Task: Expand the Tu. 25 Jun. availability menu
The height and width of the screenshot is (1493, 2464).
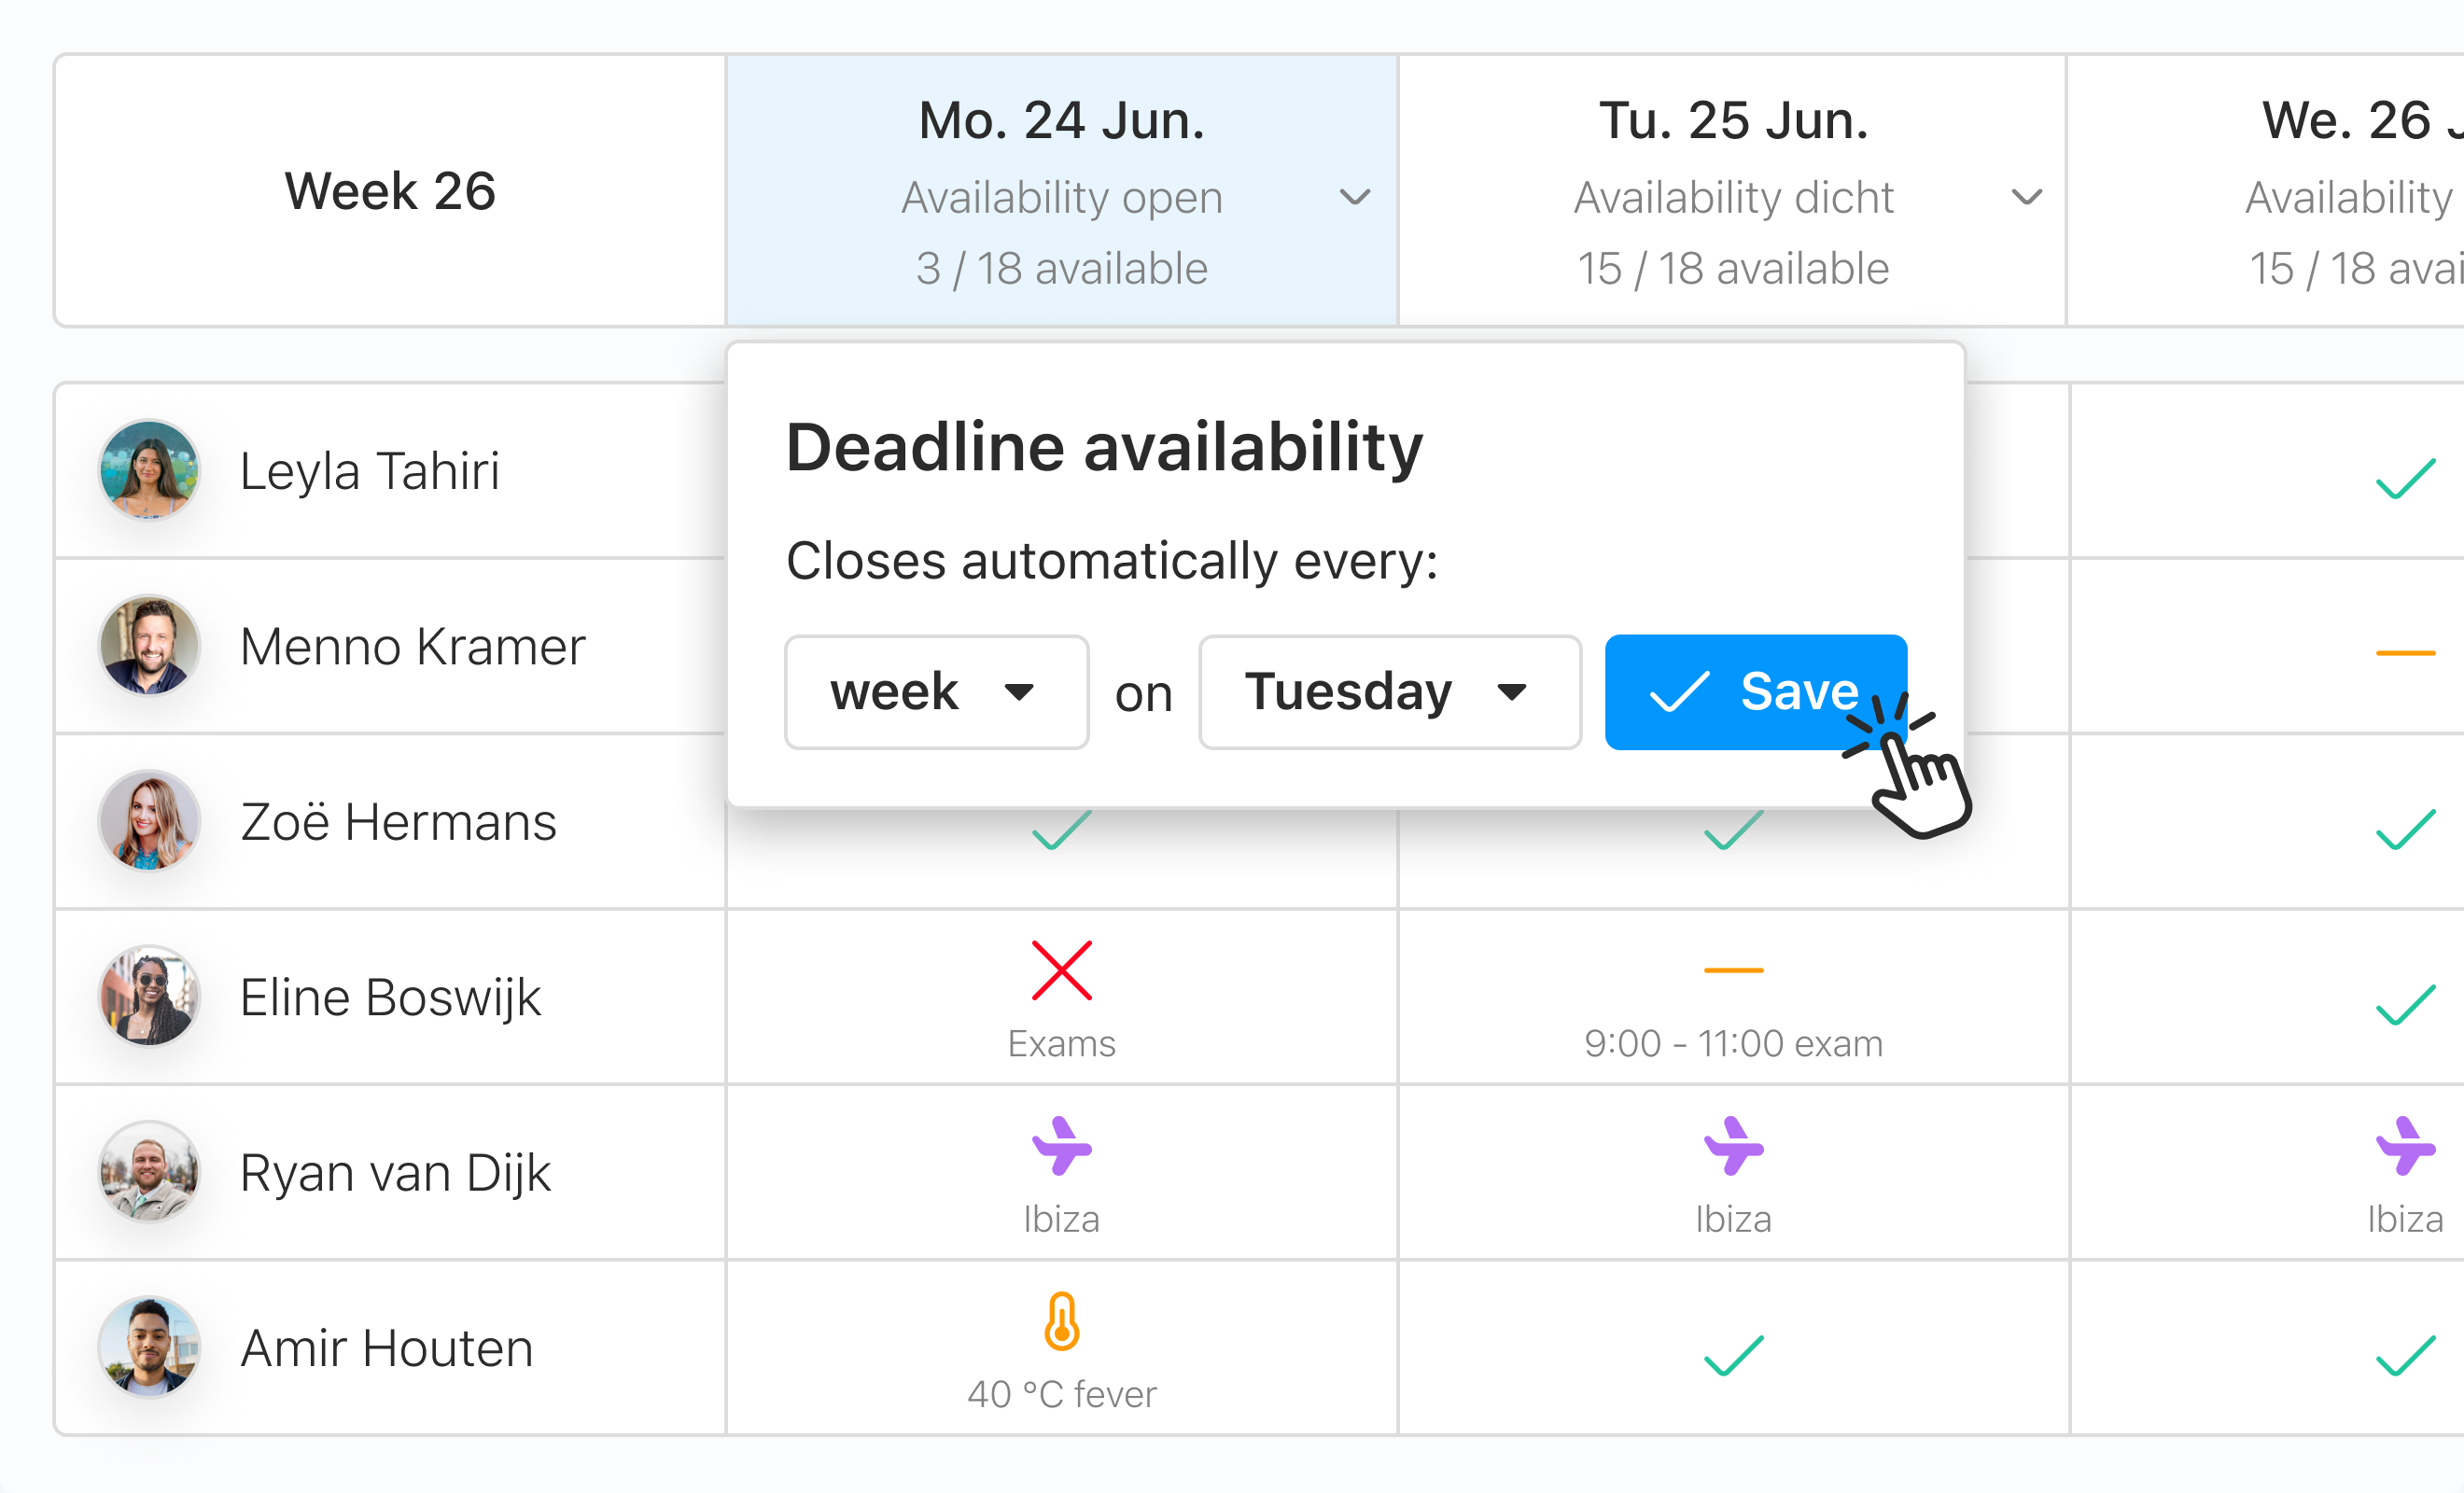Action: click(x=2026, y=197)
